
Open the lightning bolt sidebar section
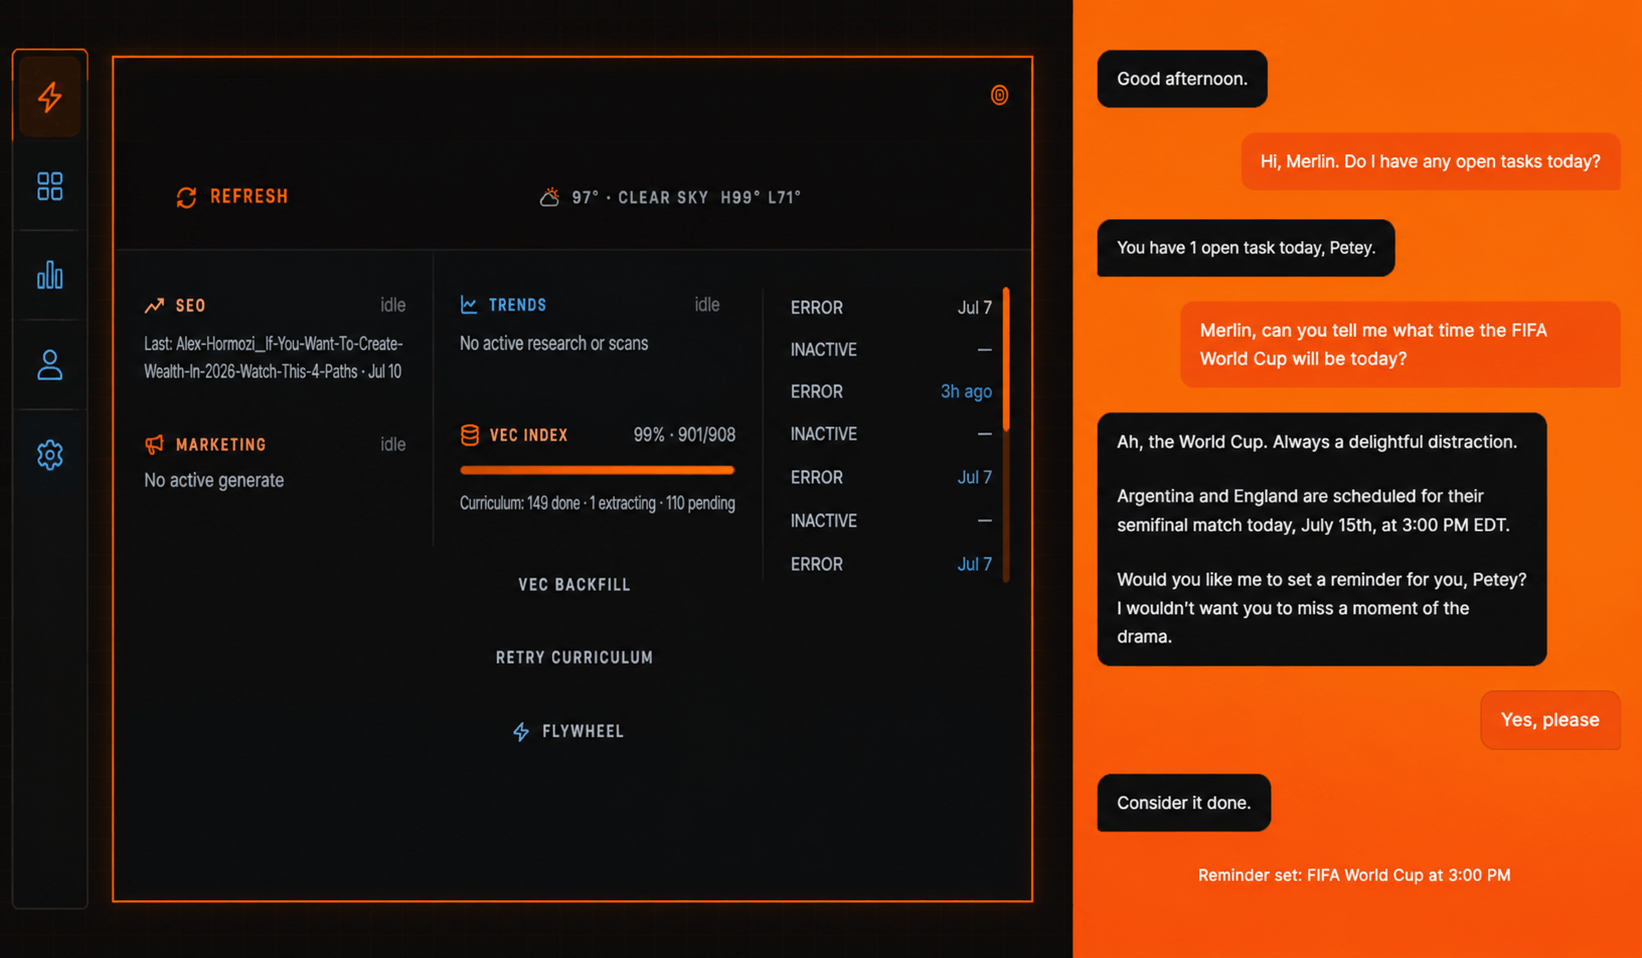(x=50, y=96)
